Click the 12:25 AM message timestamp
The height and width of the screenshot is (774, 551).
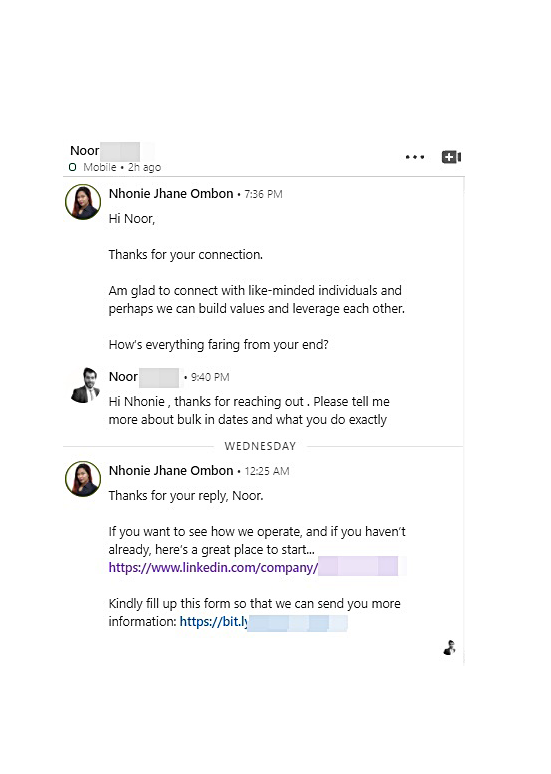click(x=267, y=471)
